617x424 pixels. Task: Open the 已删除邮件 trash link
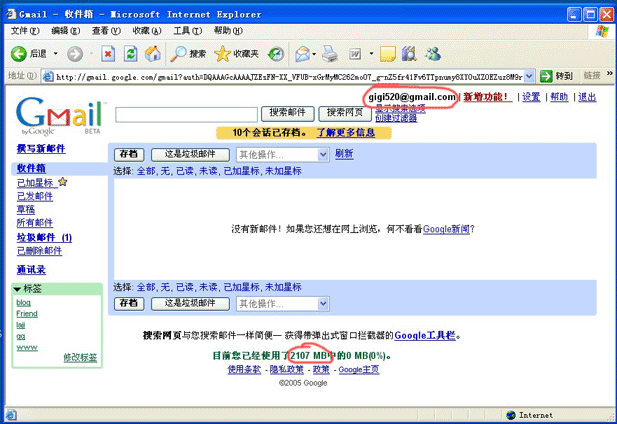(x=39, y=251)
